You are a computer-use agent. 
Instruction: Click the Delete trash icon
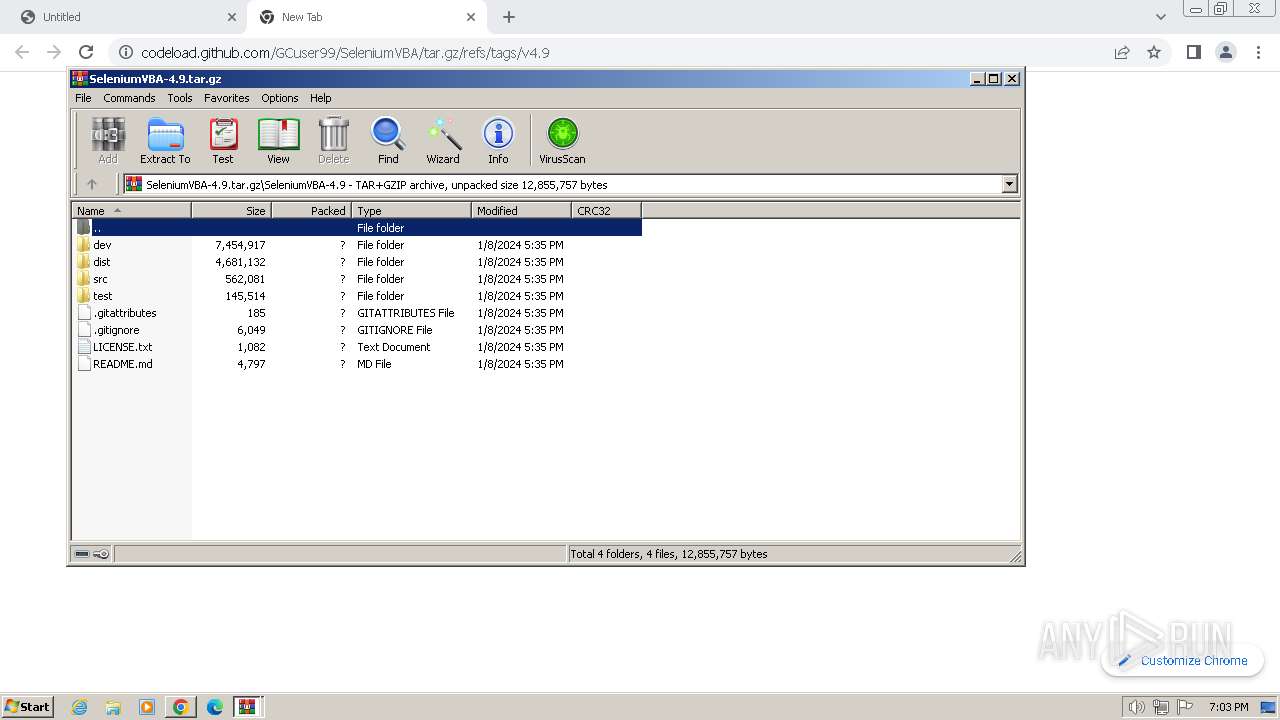333,140
